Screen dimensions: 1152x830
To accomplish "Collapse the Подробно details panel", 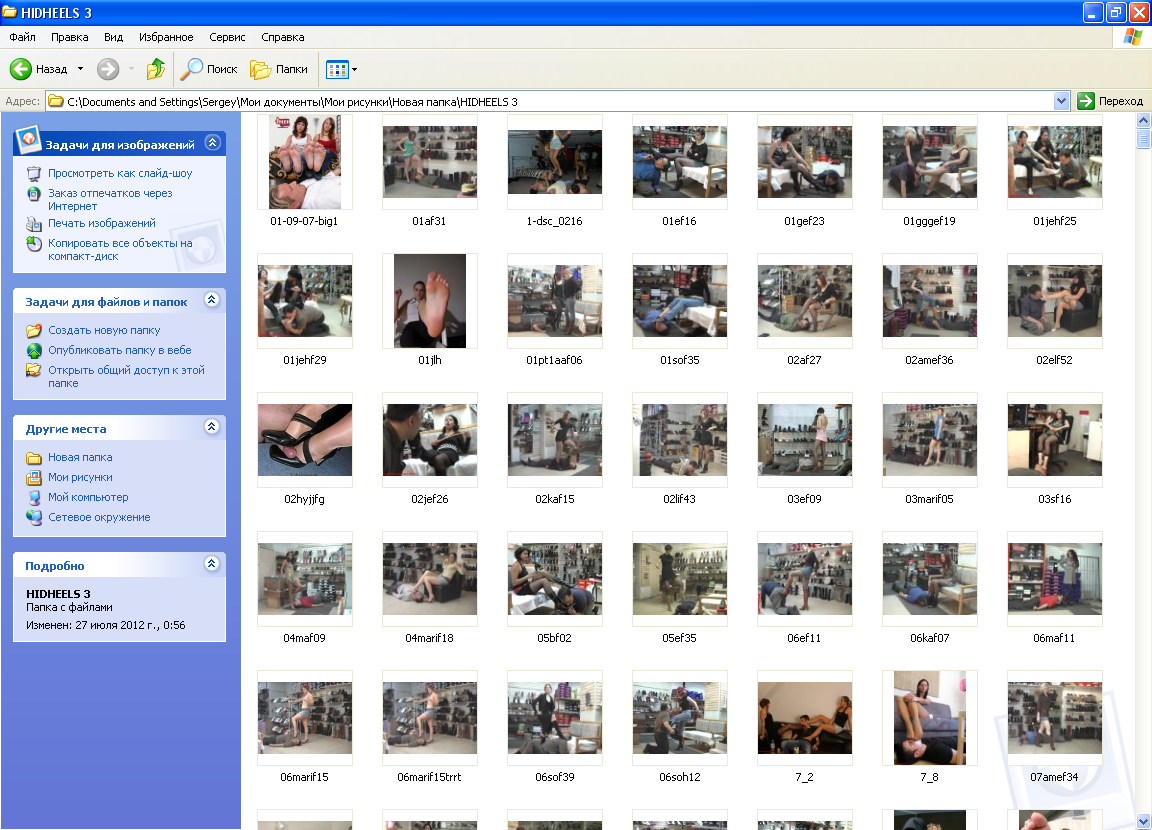I will pos(212,564).
